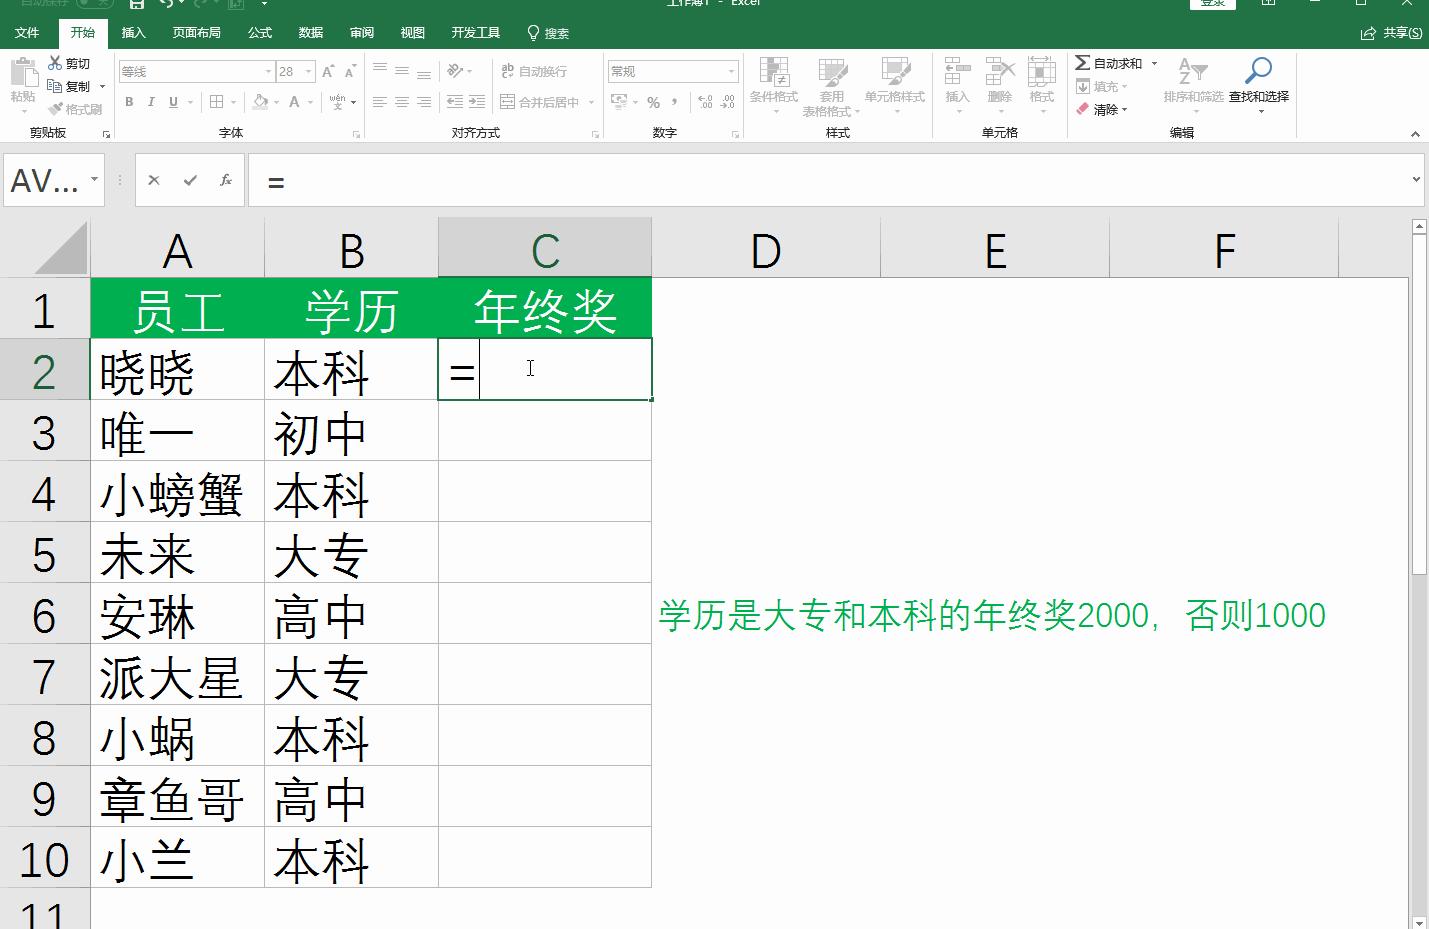
Task: Toggle underline formatting
Action: pyautogui.click(x=172, y=101)
